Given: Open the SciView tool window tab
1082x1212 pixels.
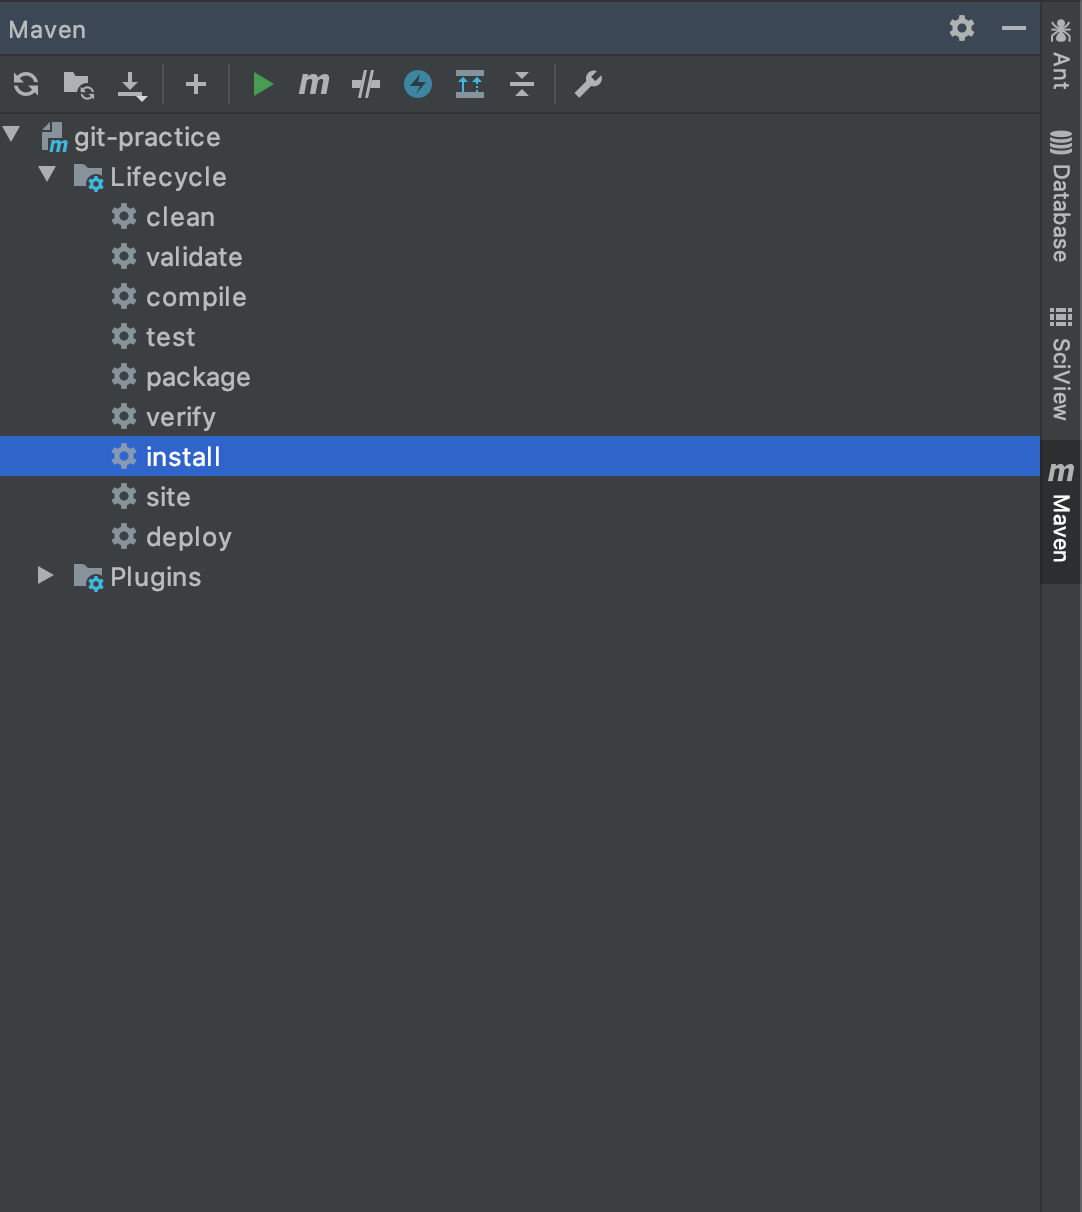Looking at the screenshot, I should 1061,364.
